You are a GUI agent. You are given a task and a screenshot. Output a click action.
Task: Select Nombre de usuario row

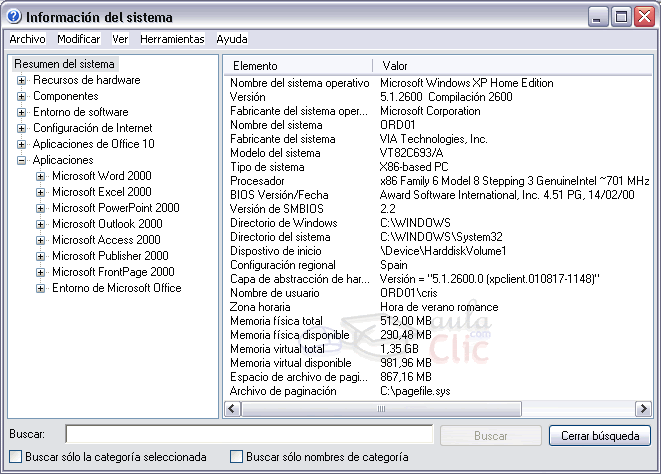tap(438, 293)
